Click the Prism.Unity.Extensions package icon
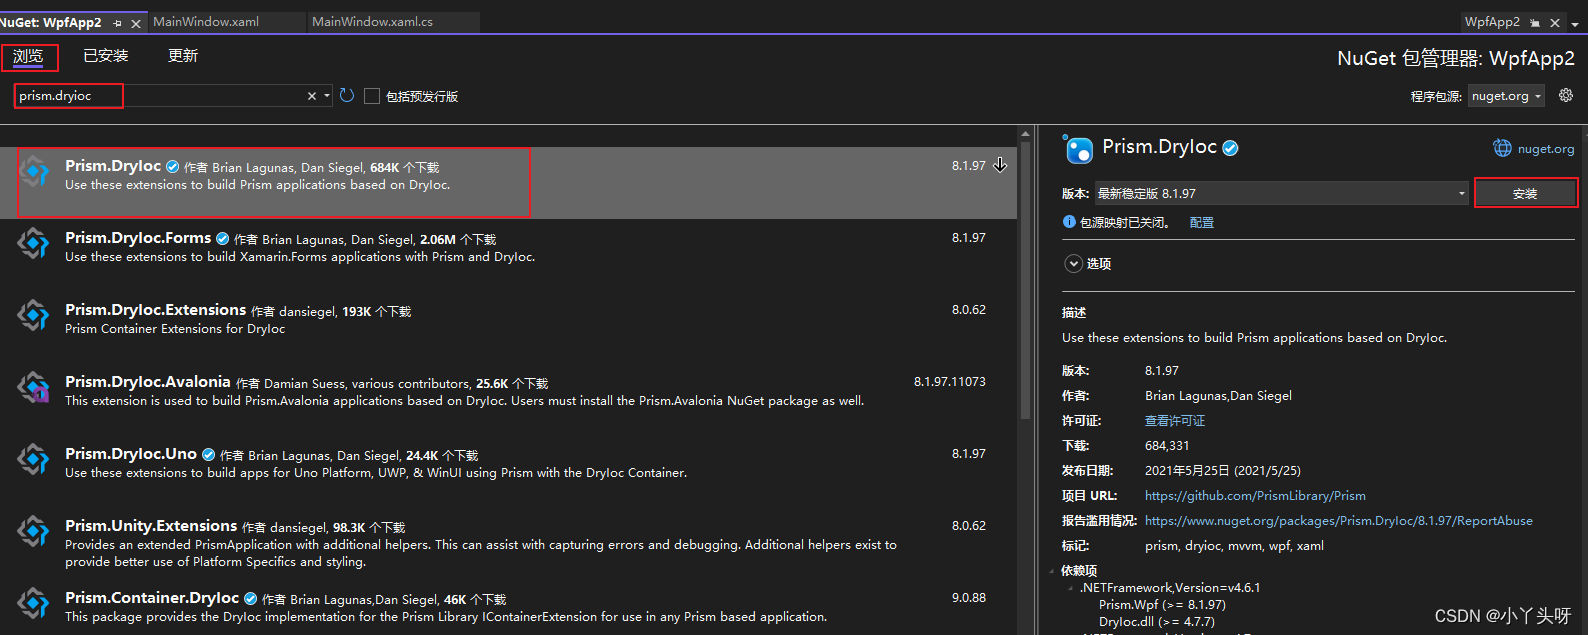This screenshot has width=1588, height=635. pos(34,531)
